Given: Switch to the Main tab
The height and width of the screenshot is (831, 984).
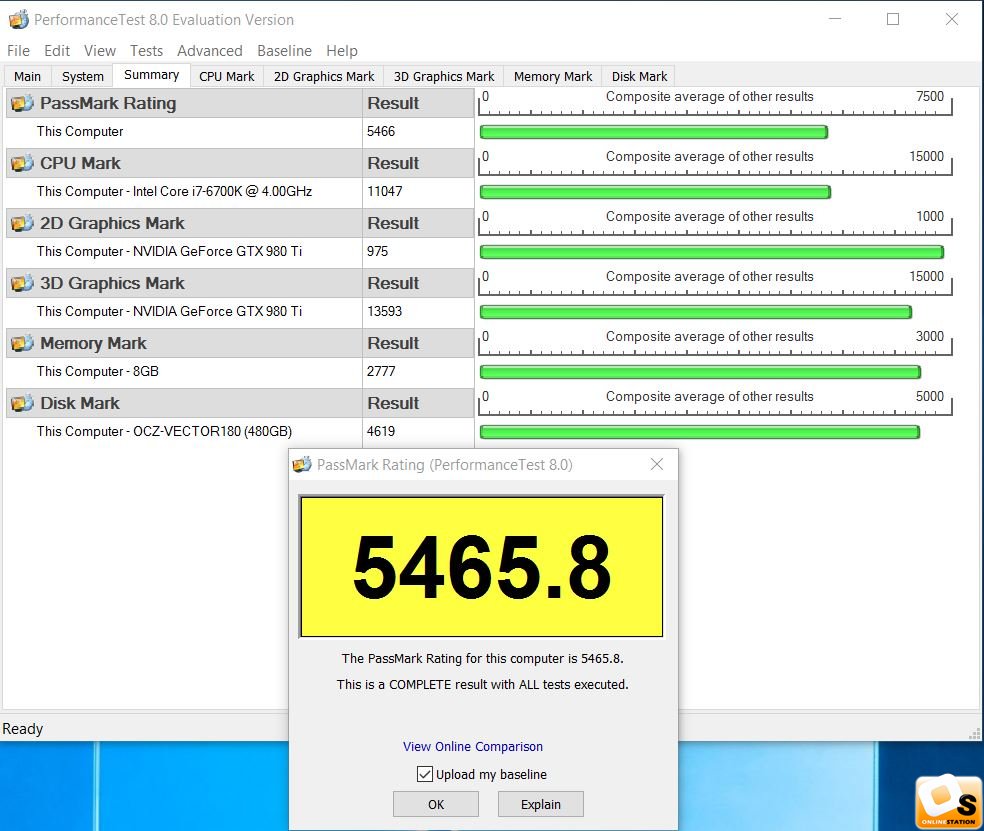Looking at the screenshot, I should pyautogui.click(x=28, y=77).
